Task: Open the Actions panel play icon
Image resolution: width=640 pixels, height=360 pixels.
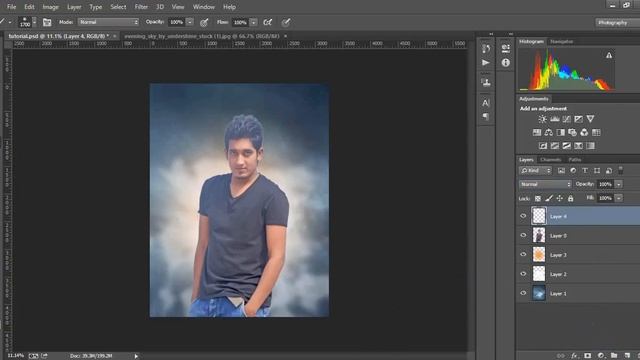Action: tap(485, 62)
